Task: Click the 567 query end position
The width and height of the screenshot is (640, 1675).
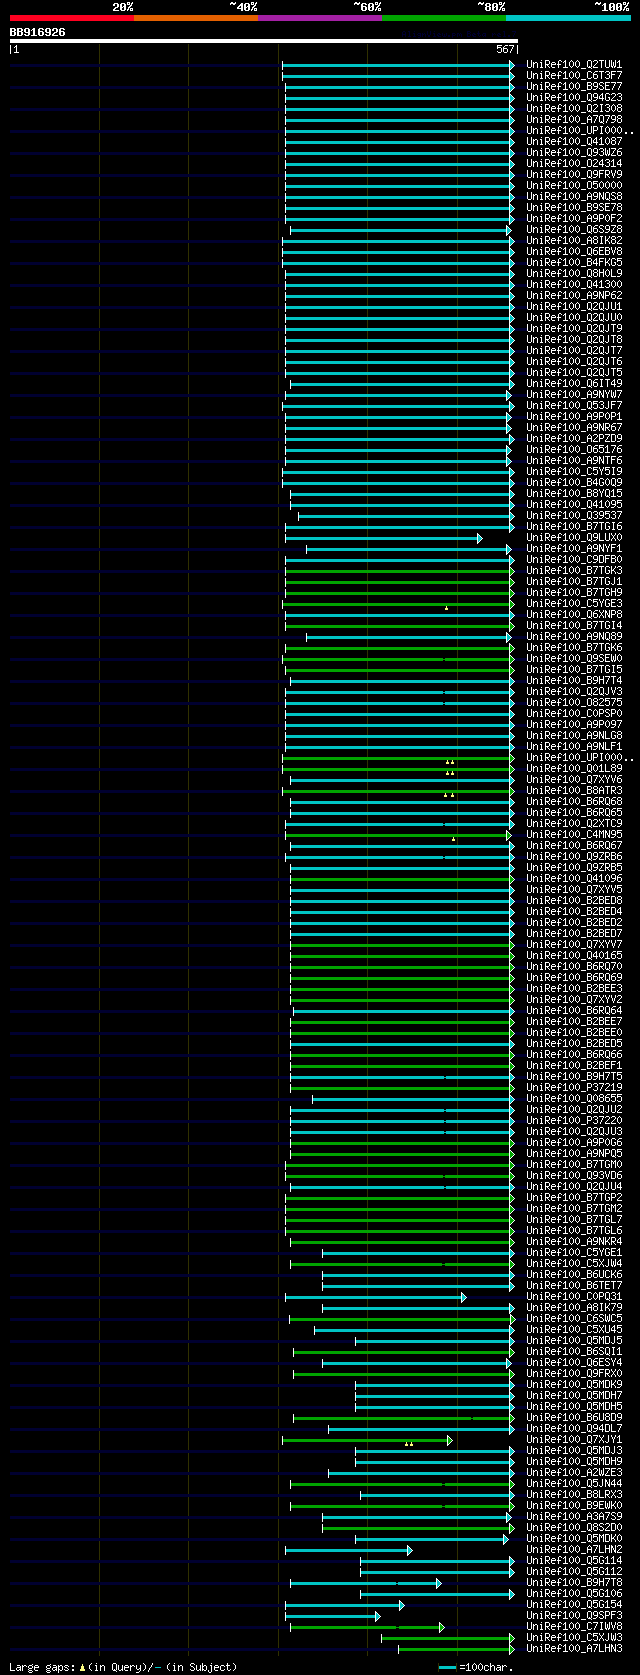Action: (505, 49)
